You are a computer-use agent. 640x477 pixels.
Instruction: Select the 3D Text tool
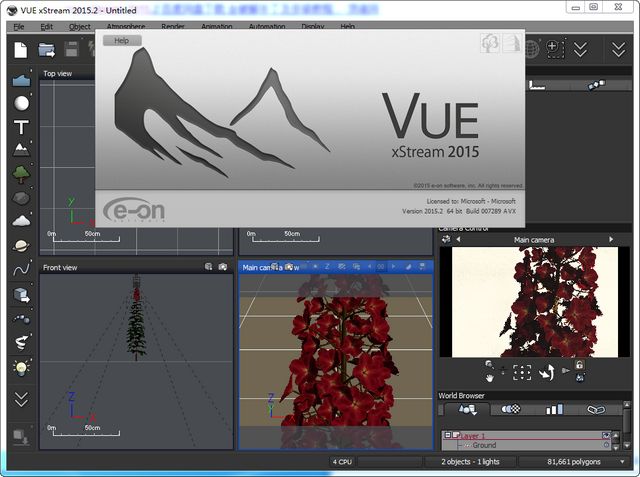[x=21, y=127]
